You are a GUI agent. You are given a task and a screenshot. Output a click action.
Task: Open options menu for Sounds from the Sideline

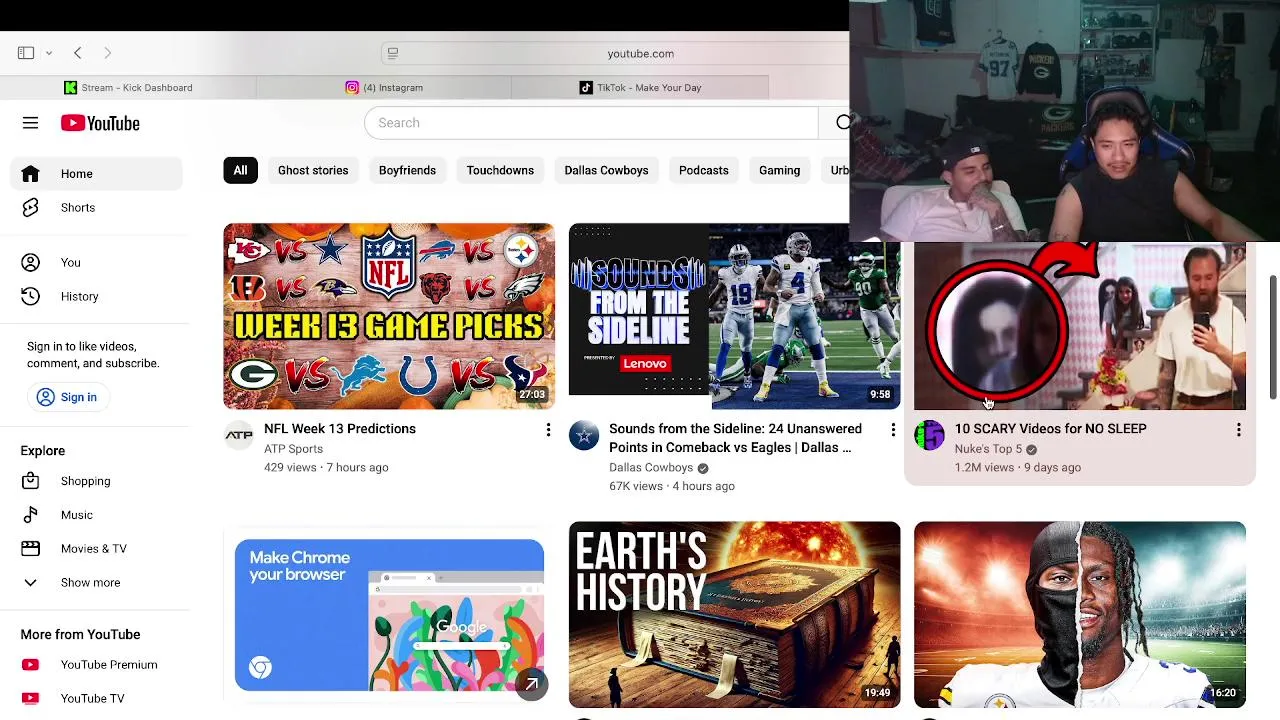893,429
